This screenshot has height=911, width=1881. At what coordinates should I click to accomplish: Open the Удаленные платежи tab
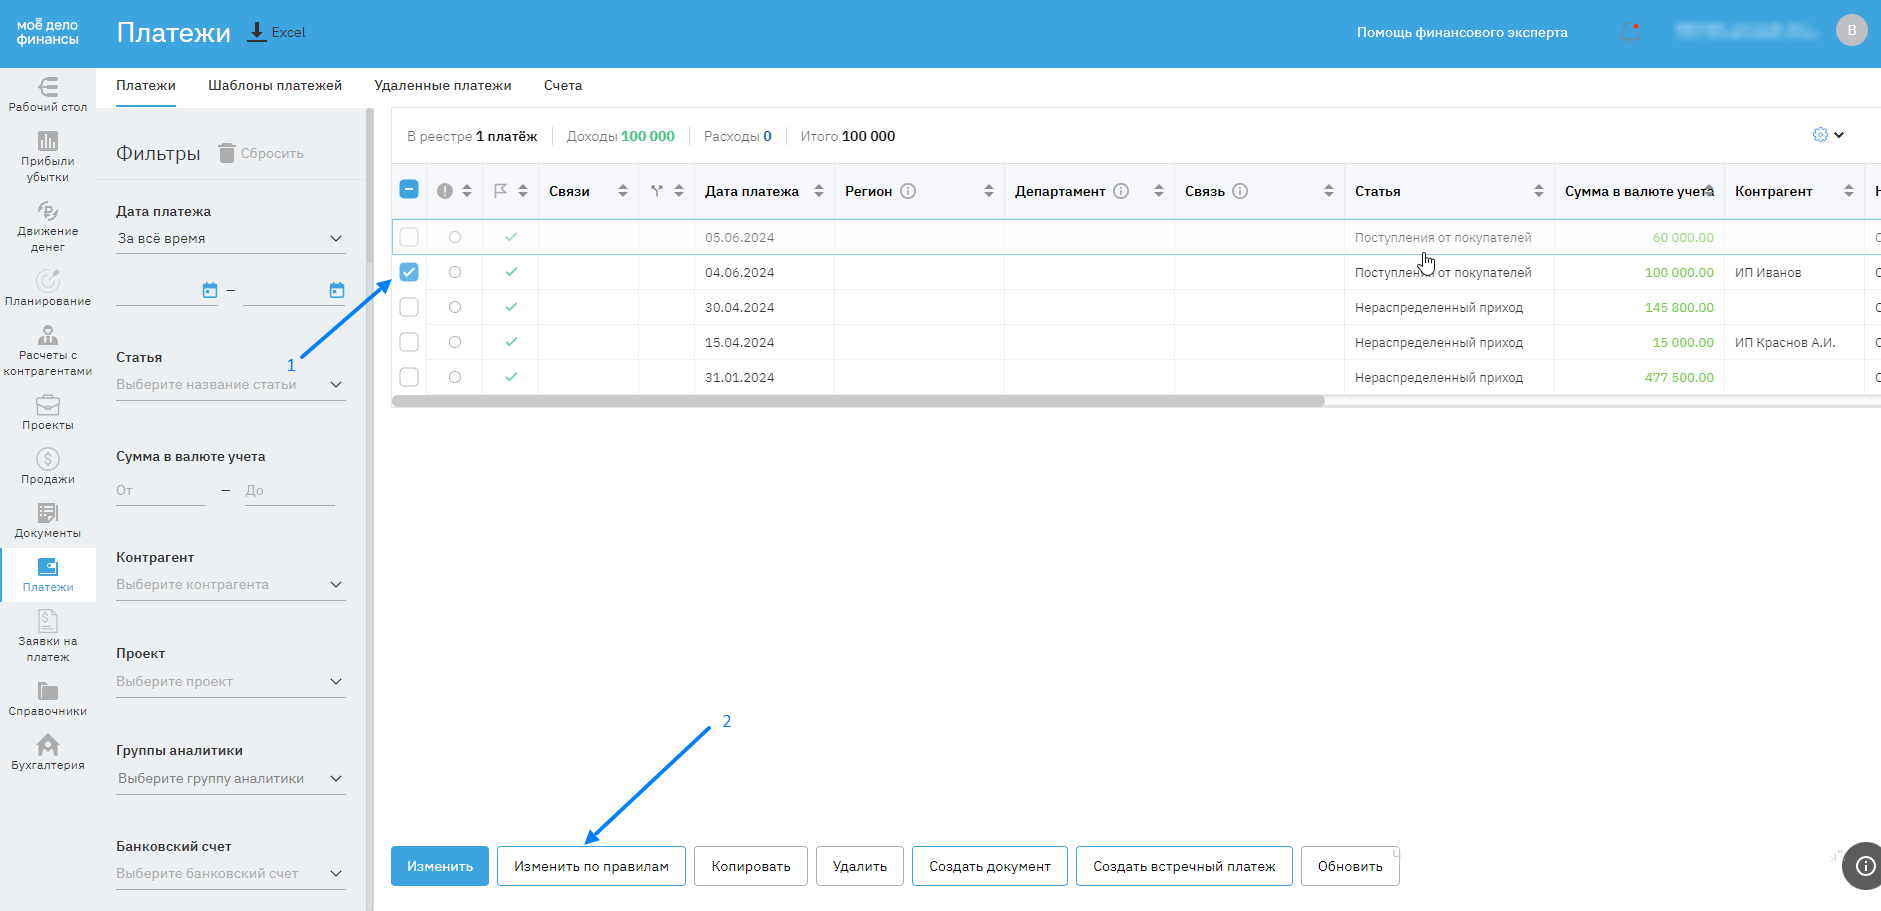coord(442,86)
